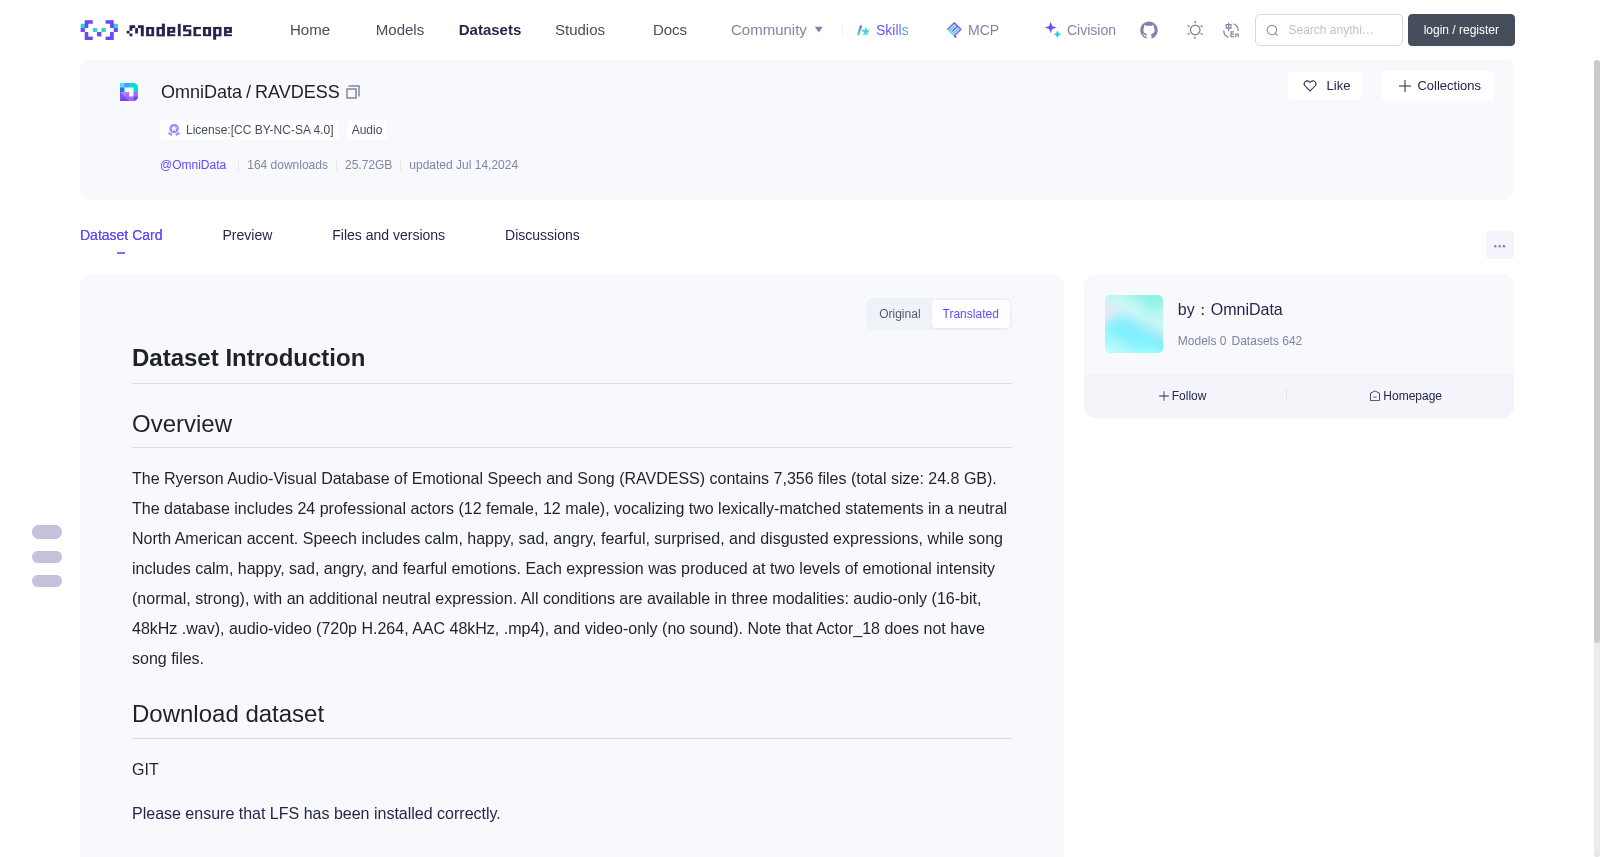1600x857 pixels.
Task: Click the "25.72GB" size text
Action: click(368, 165)
